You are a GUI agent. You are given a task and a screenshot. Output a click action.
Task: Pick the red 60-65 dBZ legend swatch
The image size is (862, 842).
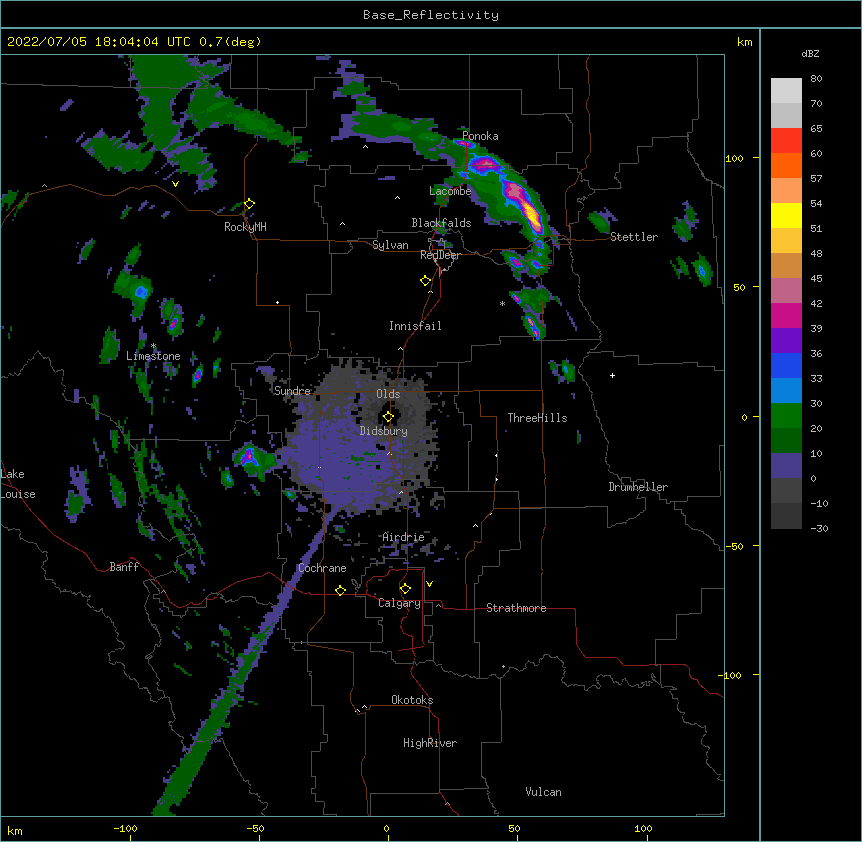pos(786,141)
